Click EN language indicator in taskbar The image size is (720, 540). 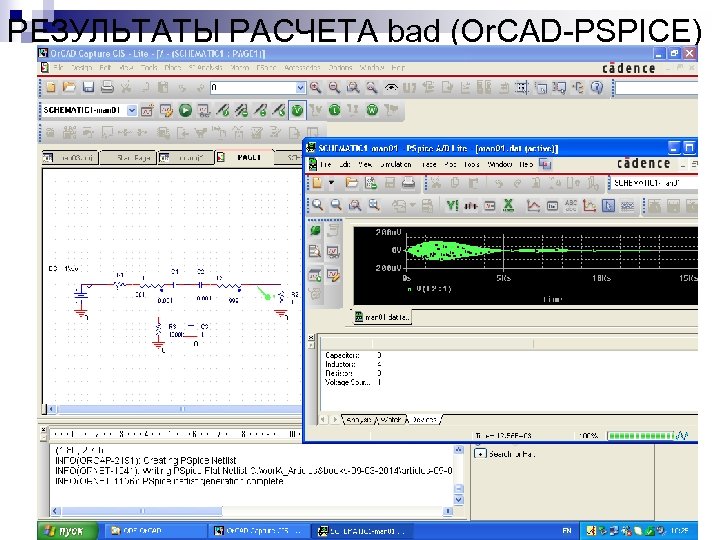click(x=567, y=531)
